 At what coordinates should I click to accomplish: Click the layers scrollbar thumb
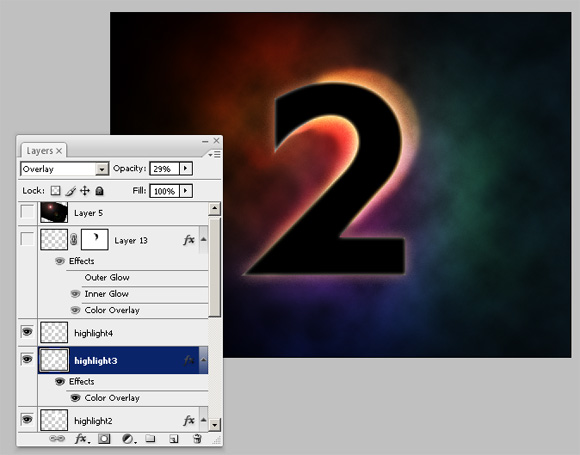point(215,267)
